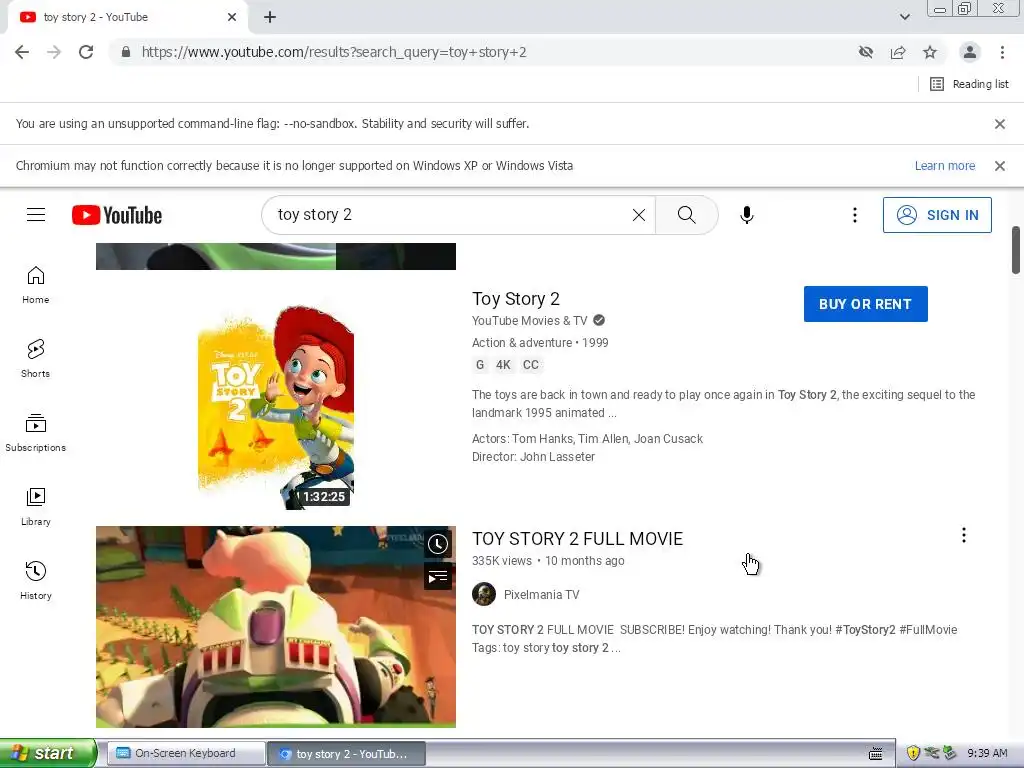Open Shorts in the sidebar
The width and height of the screenshot is (1024, 768).
click(x=36, y=359)
